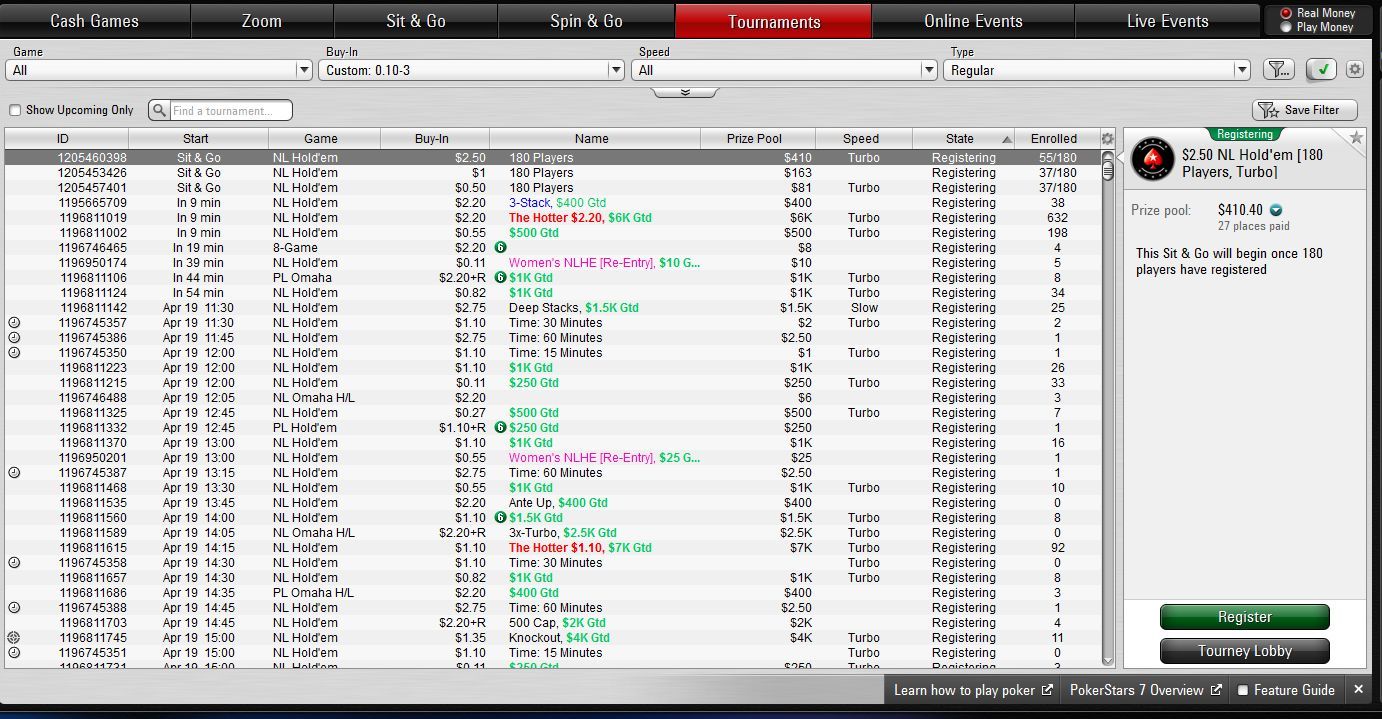Click external link icon after PokerStars 7 Overview
This screenshot has height=719, width=1382.
pyautogui.click(x=1216, y=690)
